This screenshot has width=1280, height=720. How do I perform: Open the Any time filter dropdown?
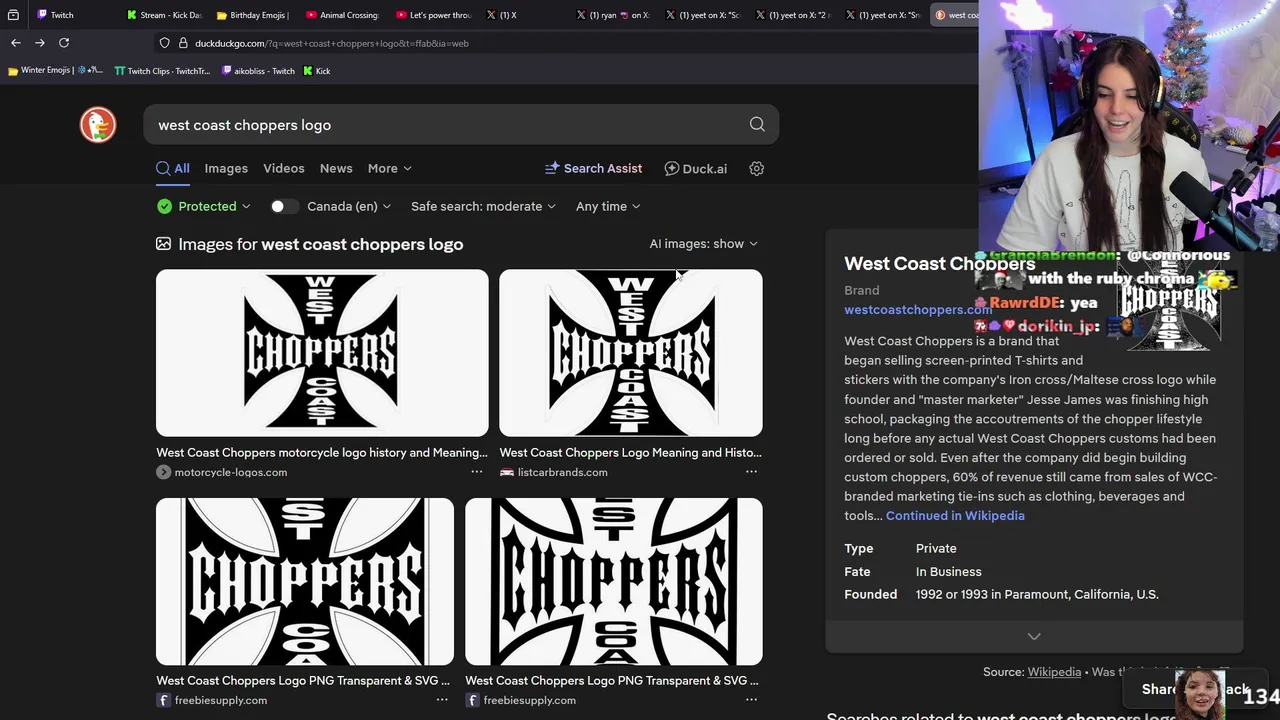pyautogui.click(x=608, y=206)
